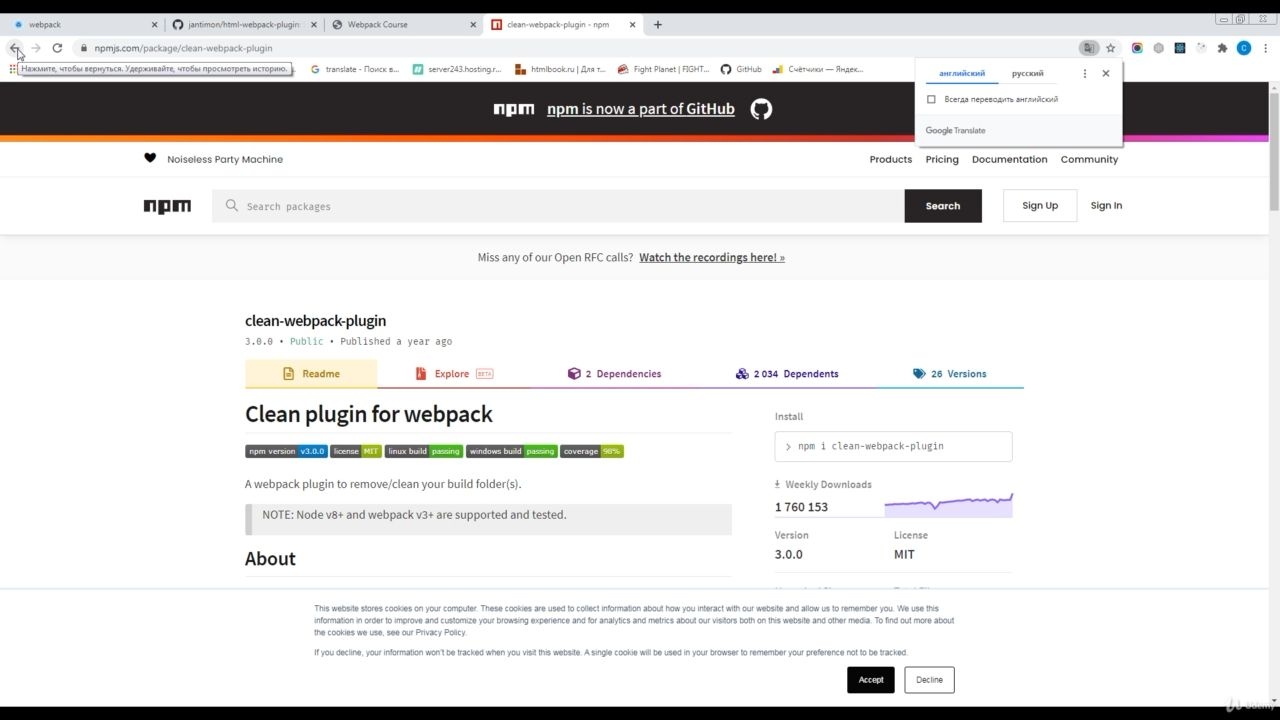Click the "Public" label under package name
This screenshot has height=720, width=1280.
click(307, 341)
